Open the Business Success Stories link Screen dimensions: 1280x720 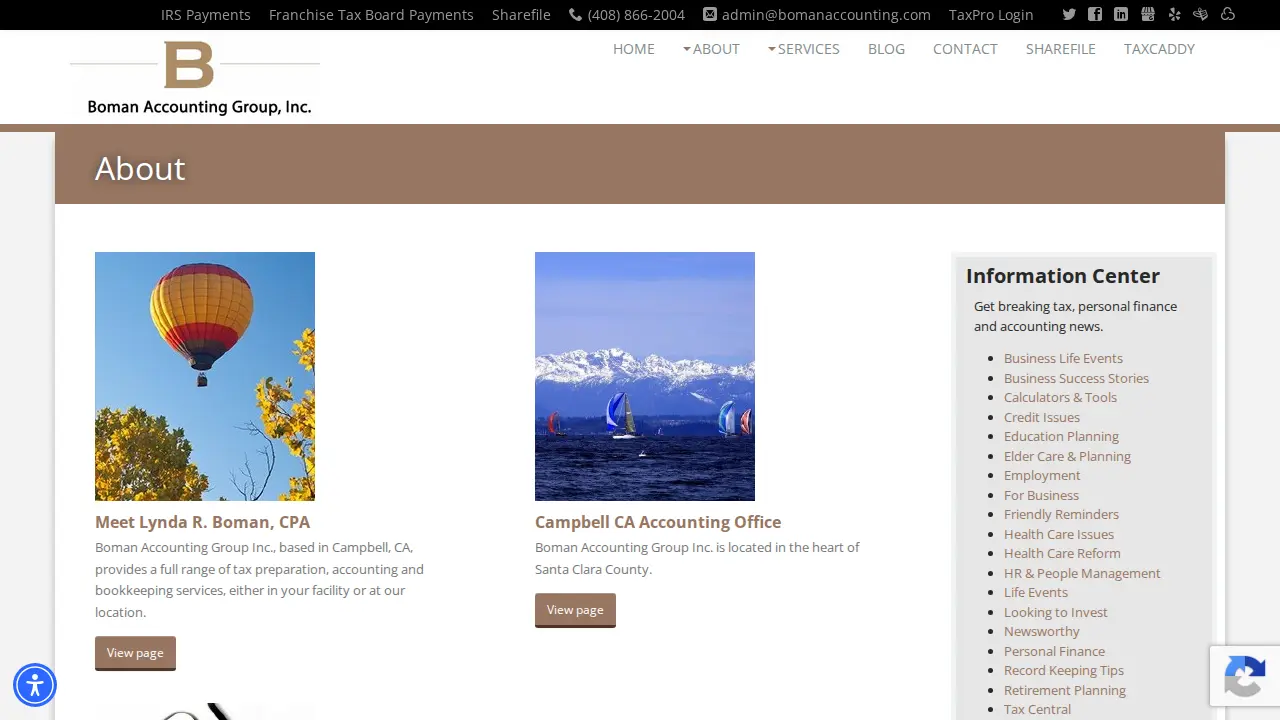pyautogui.click(x=1076, y=378)
